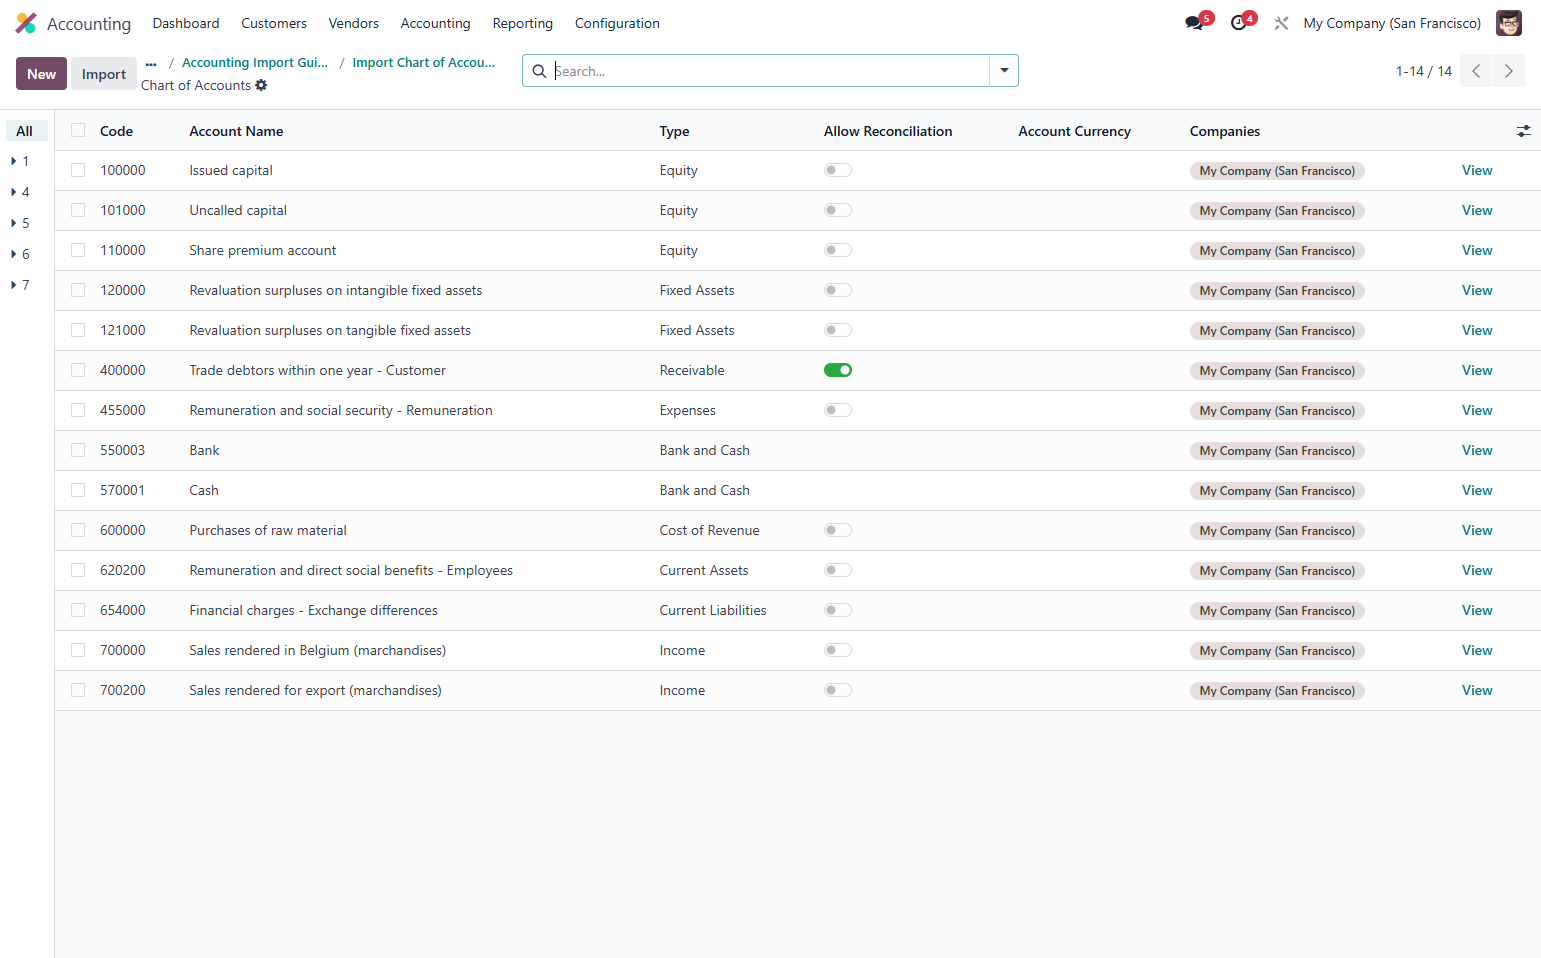This screenshot has width=1541, height=958.
Task: Open optional columns adjust icon
Action: 1523,131
